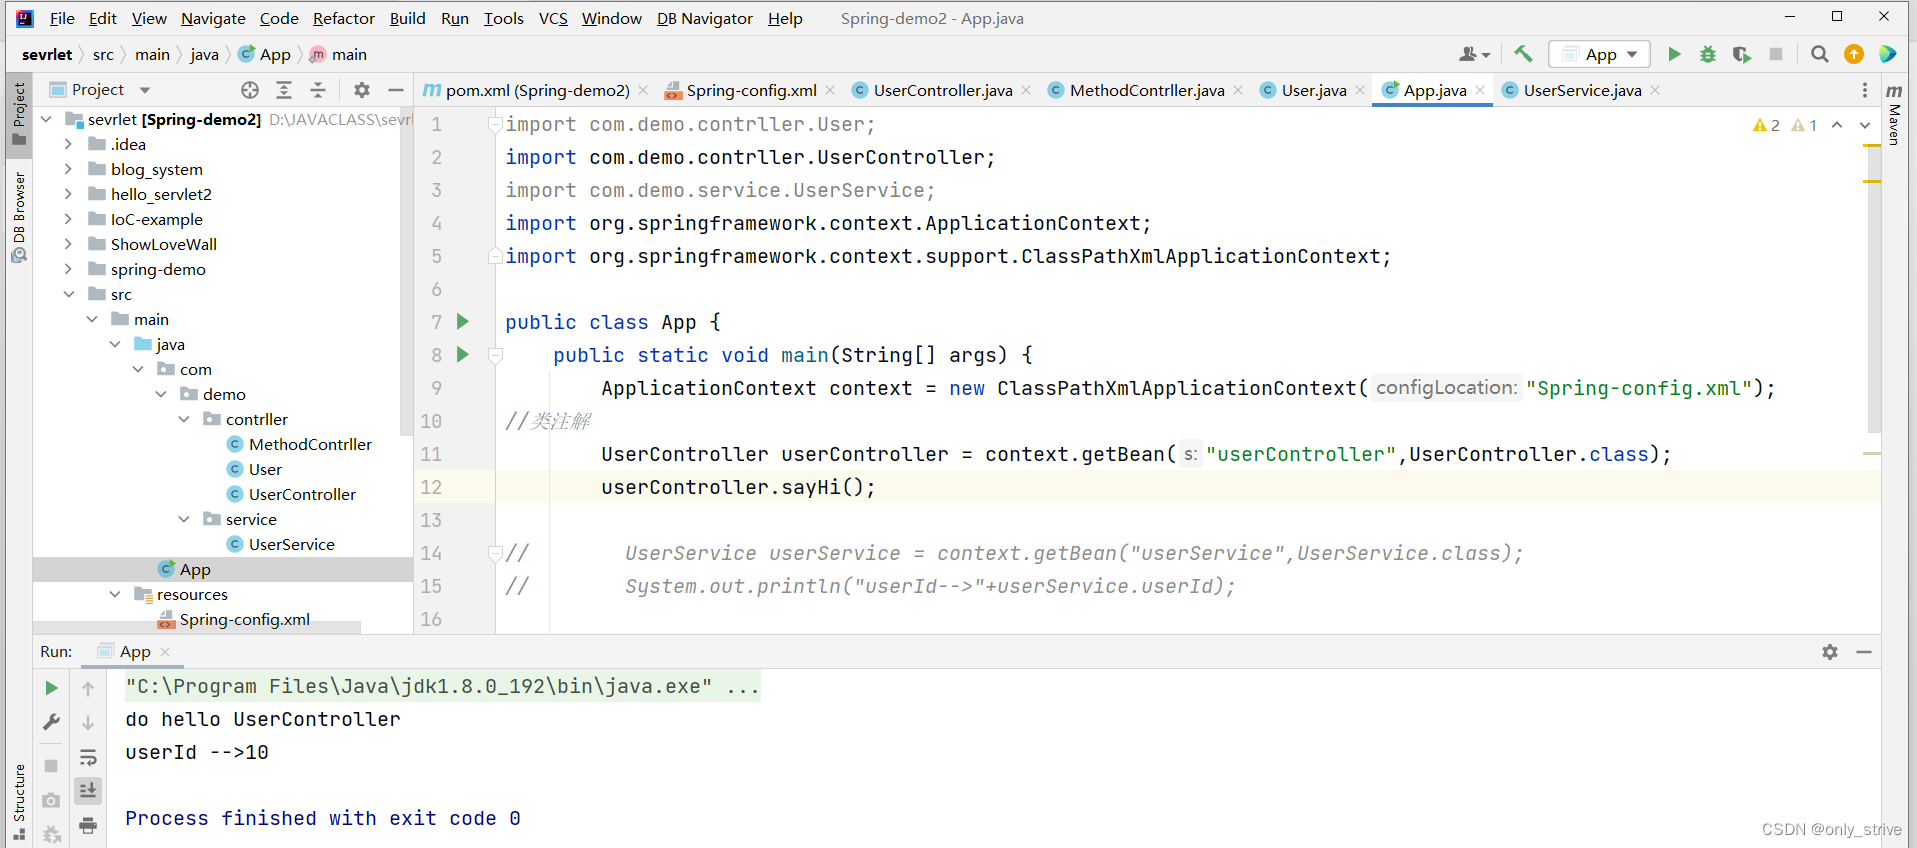
Task: Expand the ShowLoveWall folder
Action: tap(68, 244)
